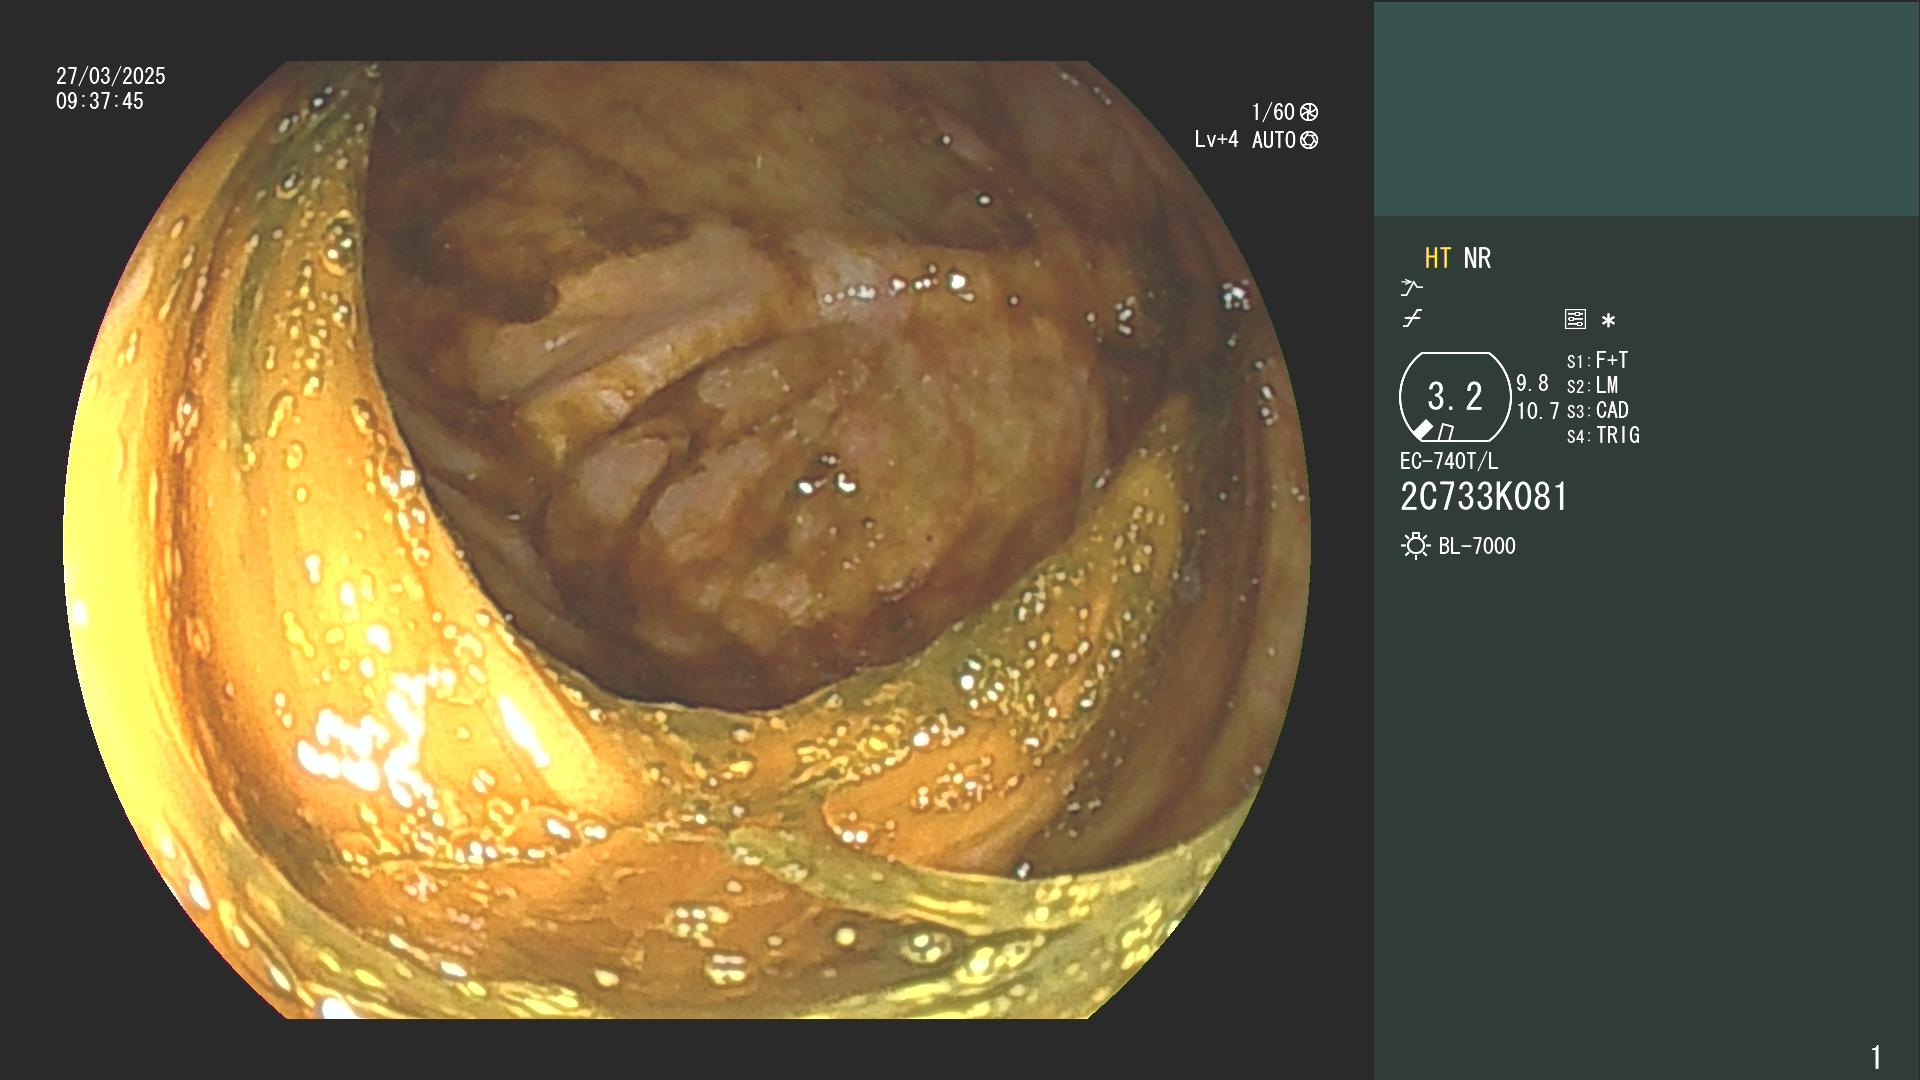Viewport: 1920px width, 1080px height.
Task: Click the empty patient info panel
Action: (x=1646, y=109)
